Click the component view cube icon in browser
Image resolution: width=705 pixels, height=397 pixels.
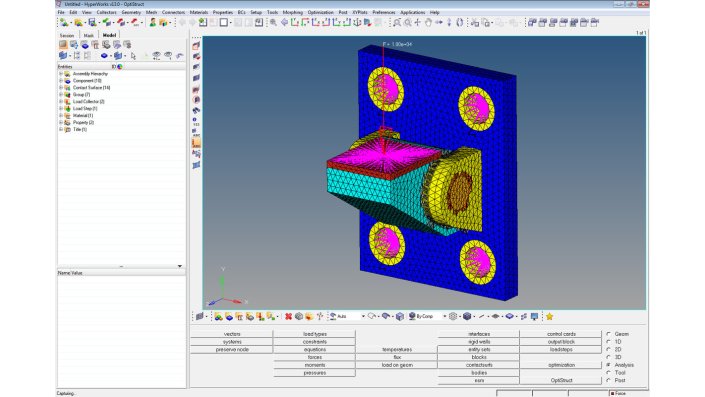pos(63,55)
